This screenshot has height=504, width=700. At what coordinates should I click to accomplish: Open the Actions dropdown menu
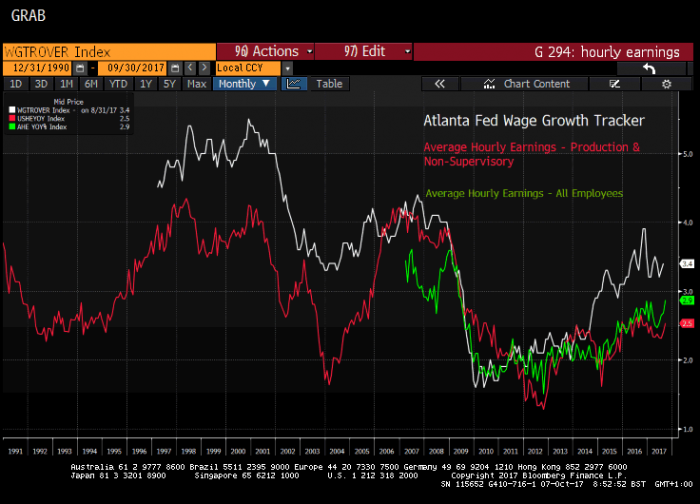coord(265,51)
